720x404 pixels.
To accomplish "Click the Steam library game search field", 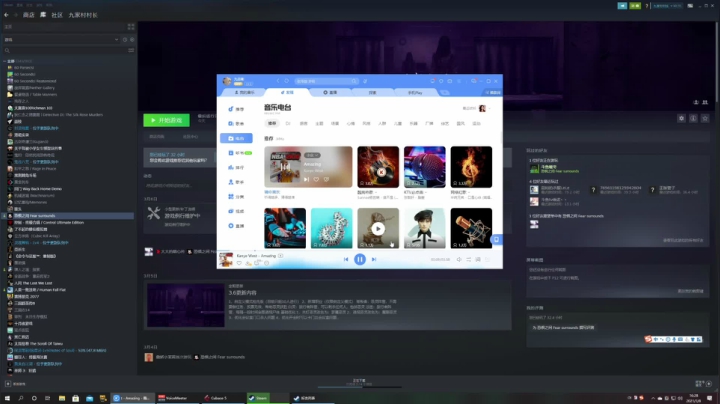I will (x=64, y=50).
